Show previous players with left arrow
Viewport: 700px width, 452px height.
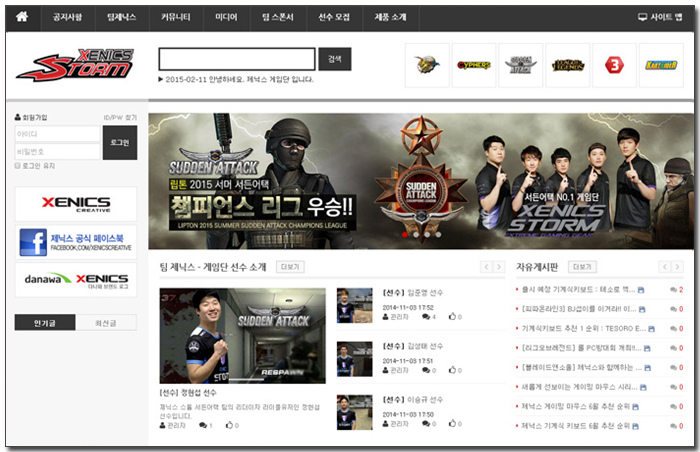pos(487,267)
